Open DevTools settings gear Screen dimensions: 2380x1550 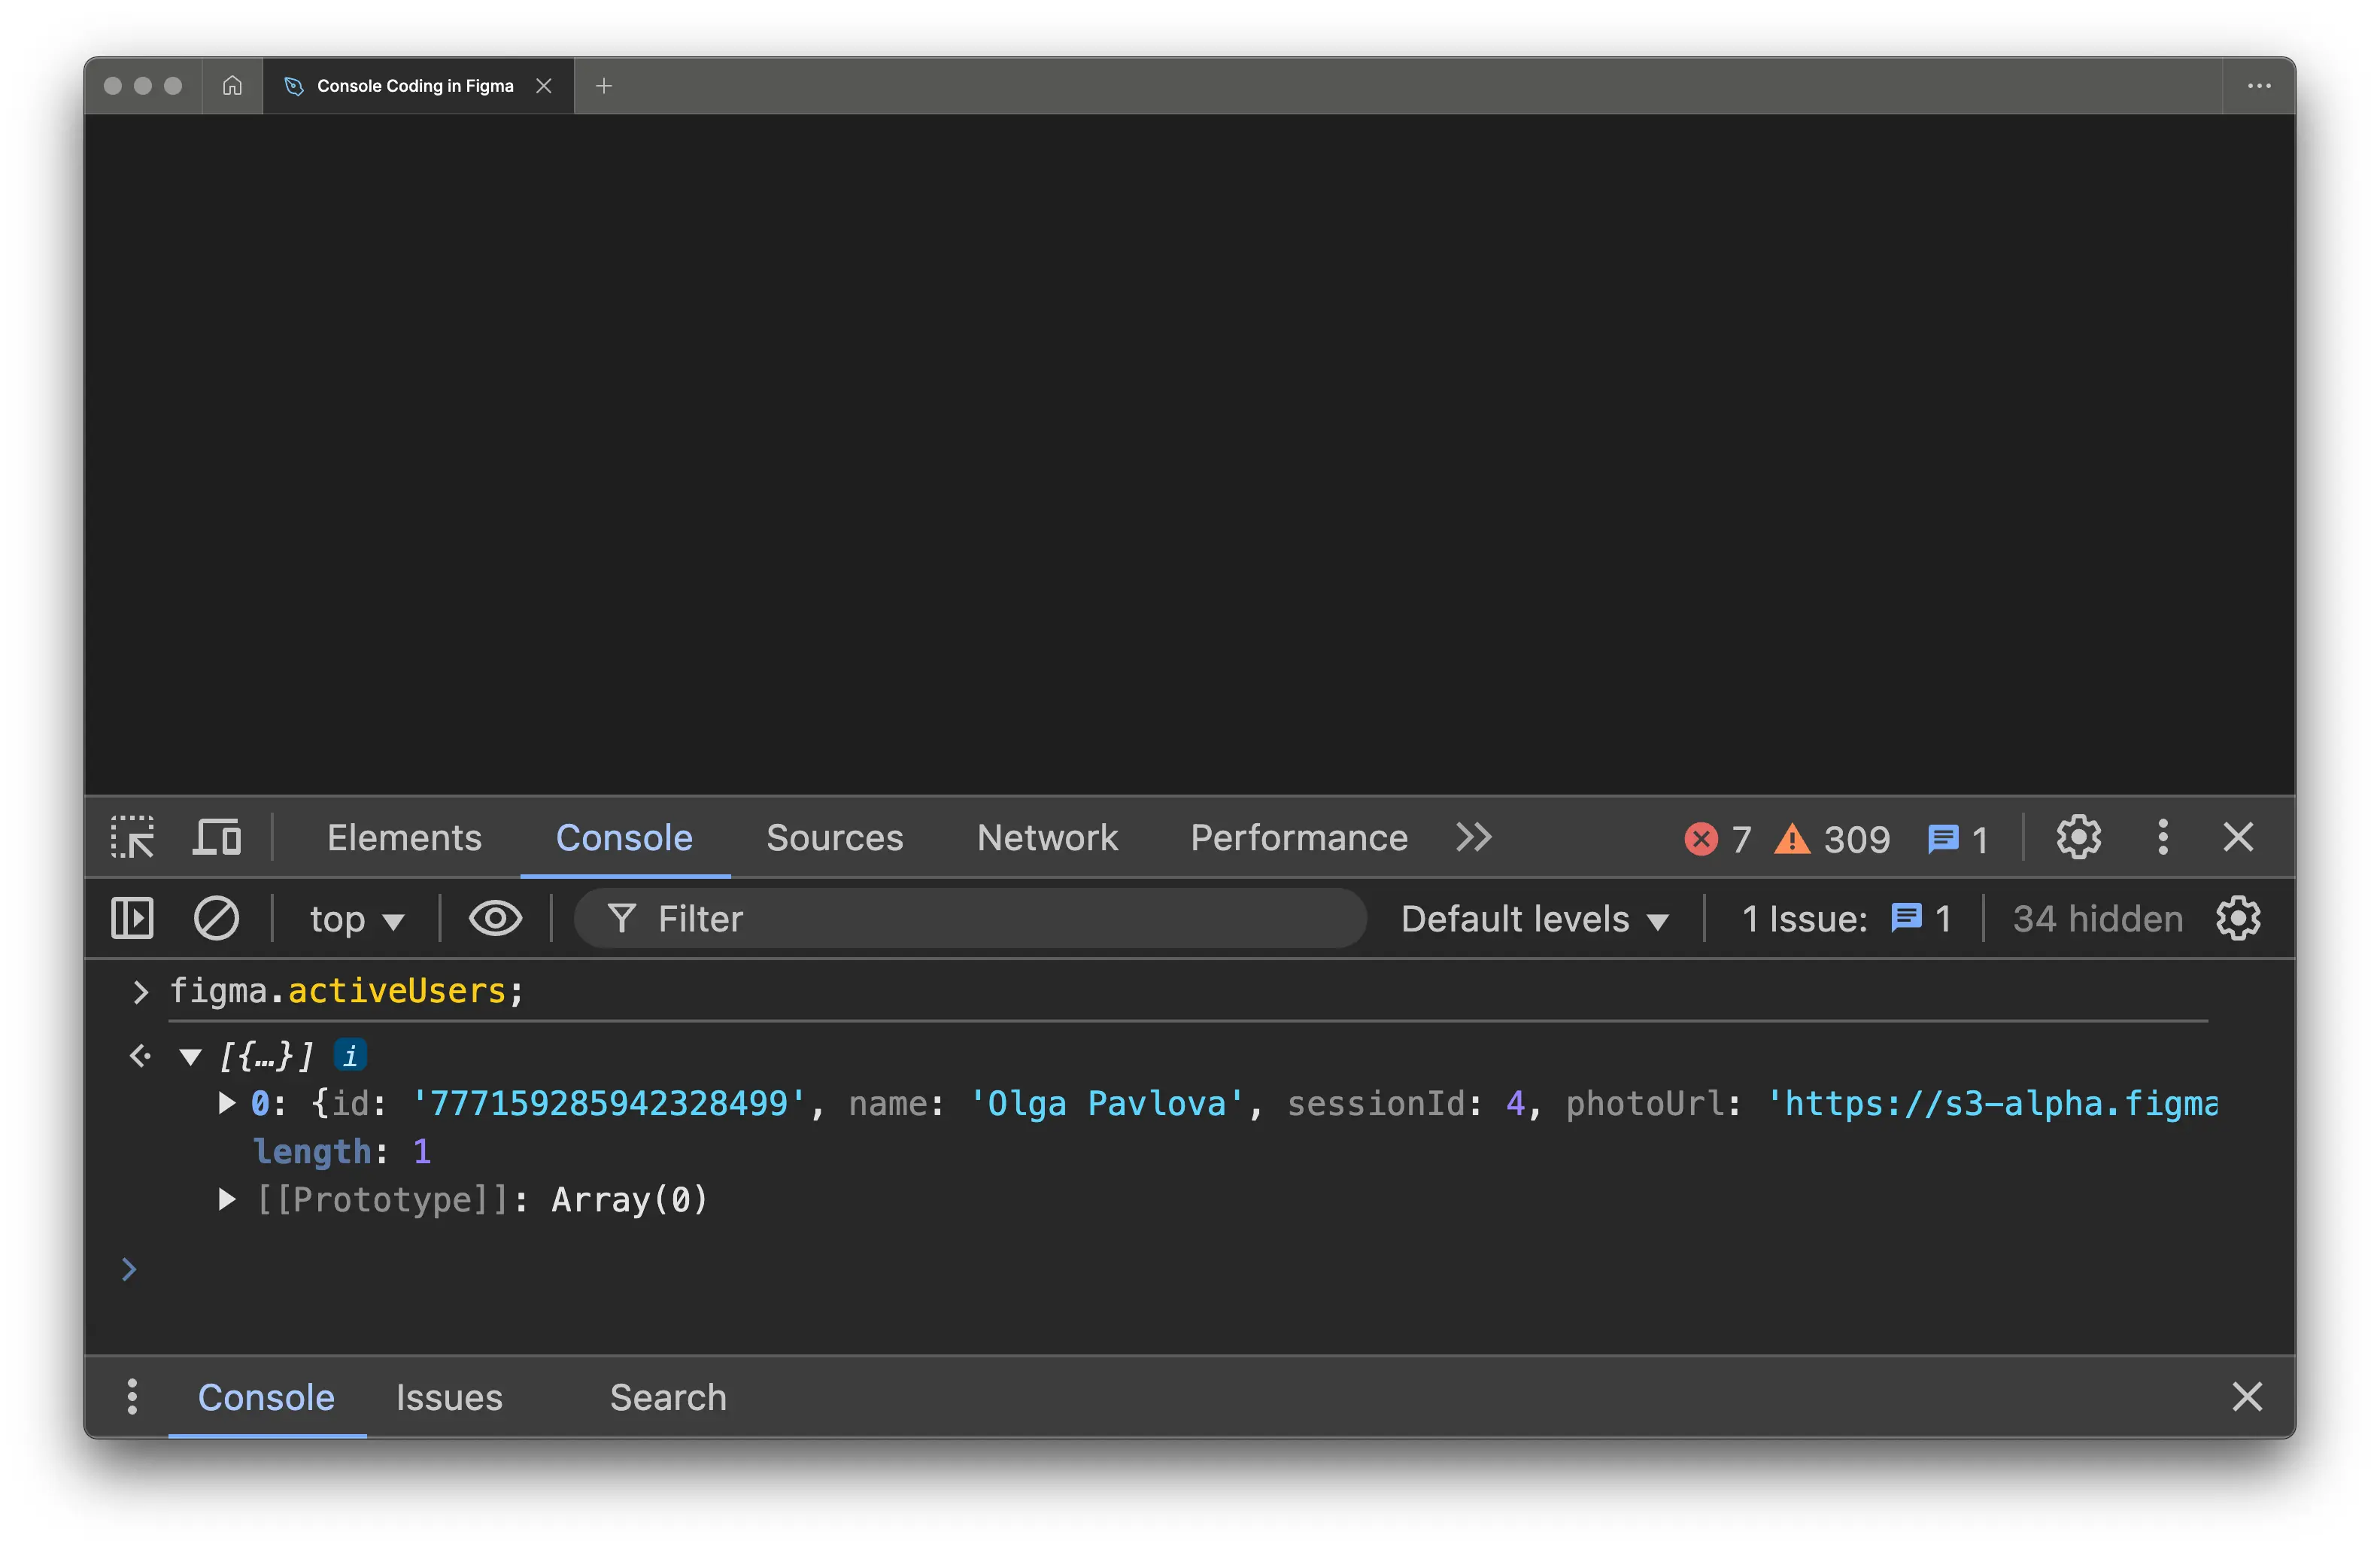point(2078,838)
